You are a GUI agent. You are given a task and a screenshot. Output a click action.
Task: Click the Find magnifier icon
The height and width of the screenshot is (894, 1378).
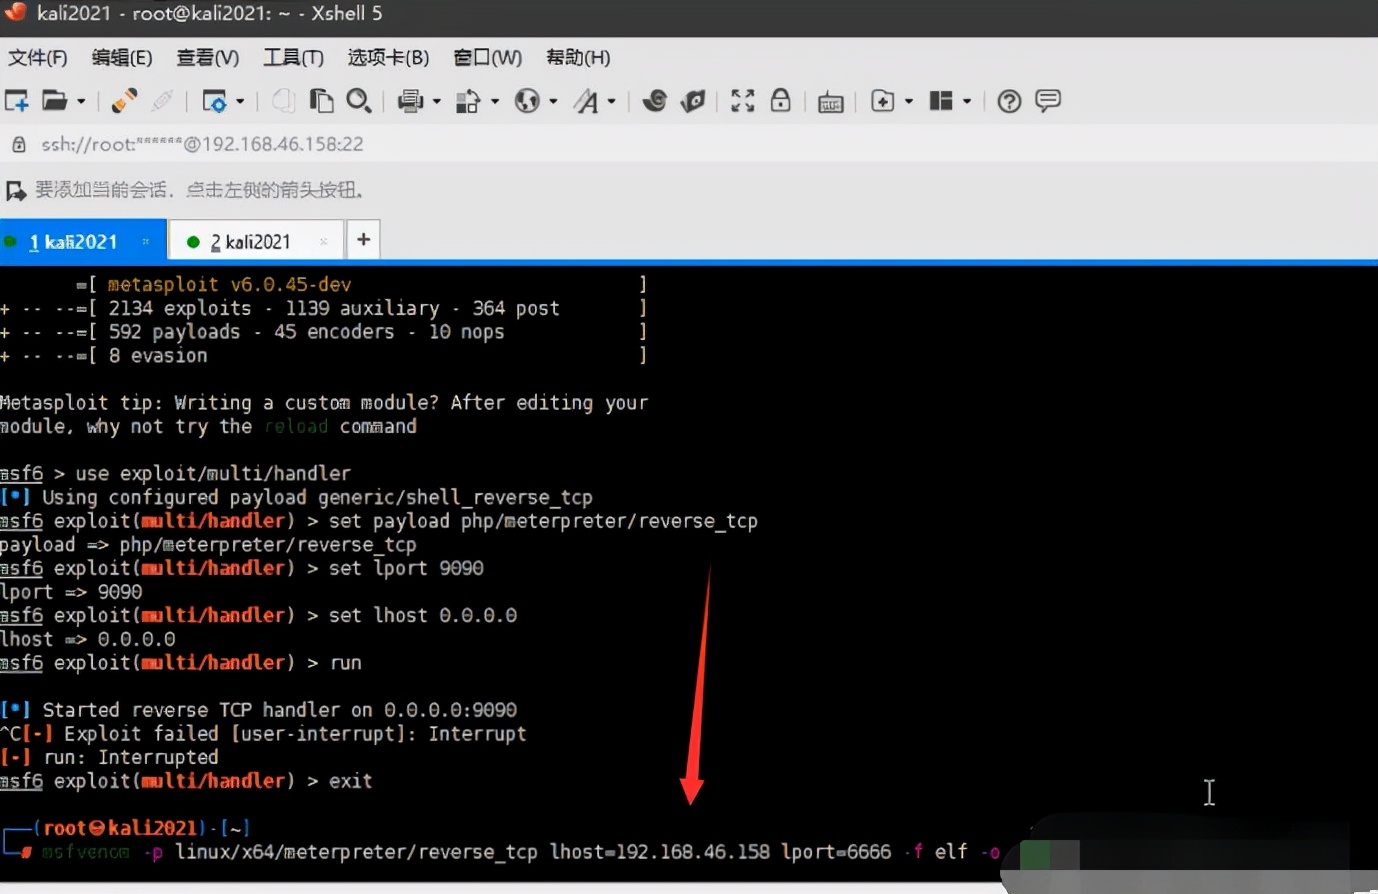(358, 100)
